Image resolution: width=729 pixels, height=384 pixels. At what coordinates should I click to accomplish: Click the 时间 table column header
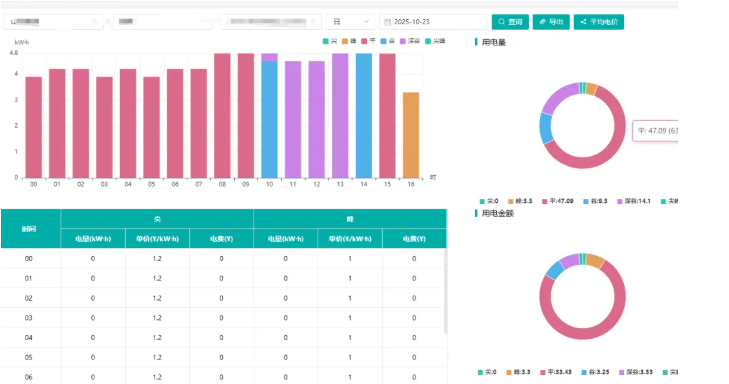pyautogui.click(x=29, y=229)
